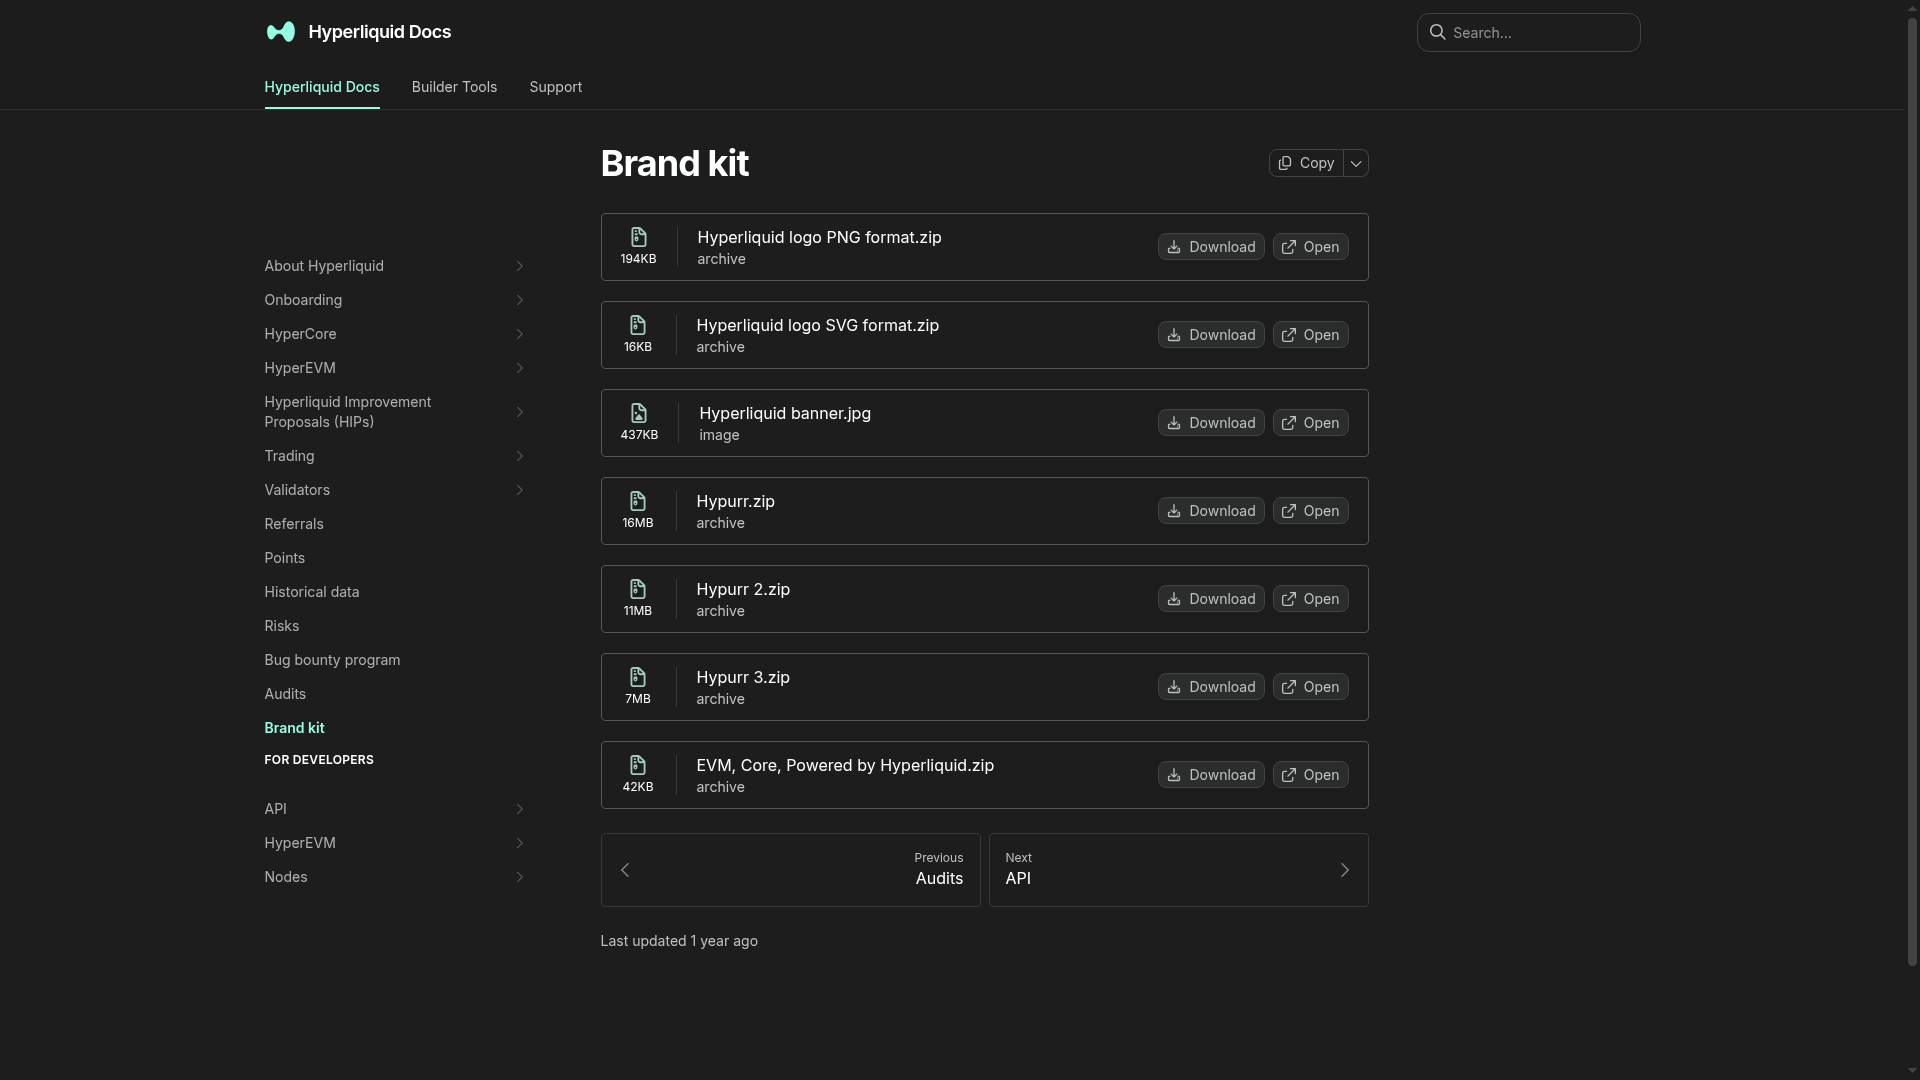1920x1080 pixels.
Task: Open Hyperliquid logo SVG format.zip externally
Action: coord(1310,335)
